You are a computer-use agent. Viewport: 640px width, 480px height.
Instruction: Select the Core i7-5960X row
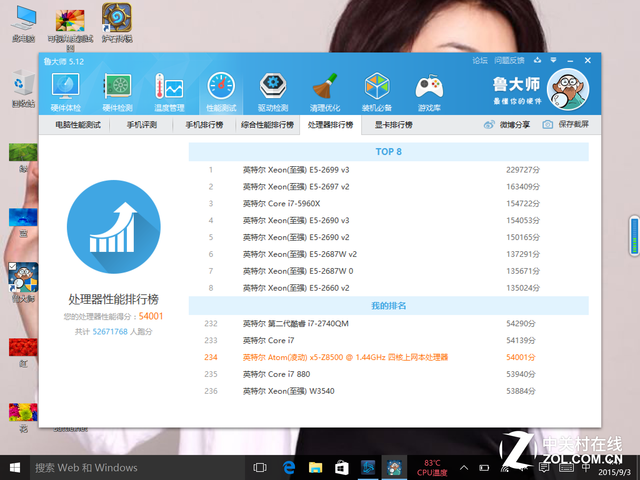click(x=389, y=204)
